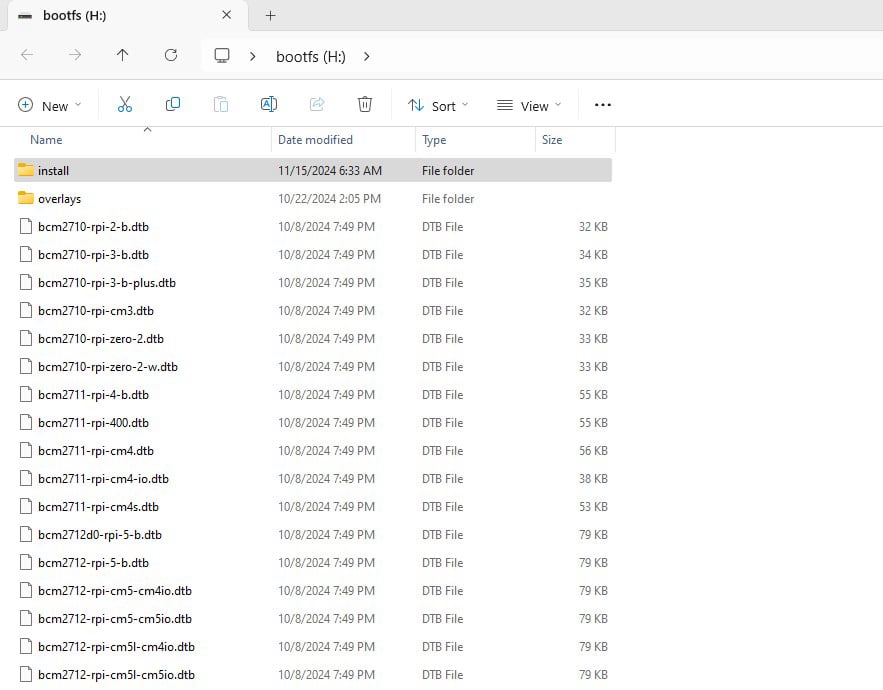Viewport: 883px width, 690px height.
Task: Sort the list by the Size column
Action: [x=552, y=139]
